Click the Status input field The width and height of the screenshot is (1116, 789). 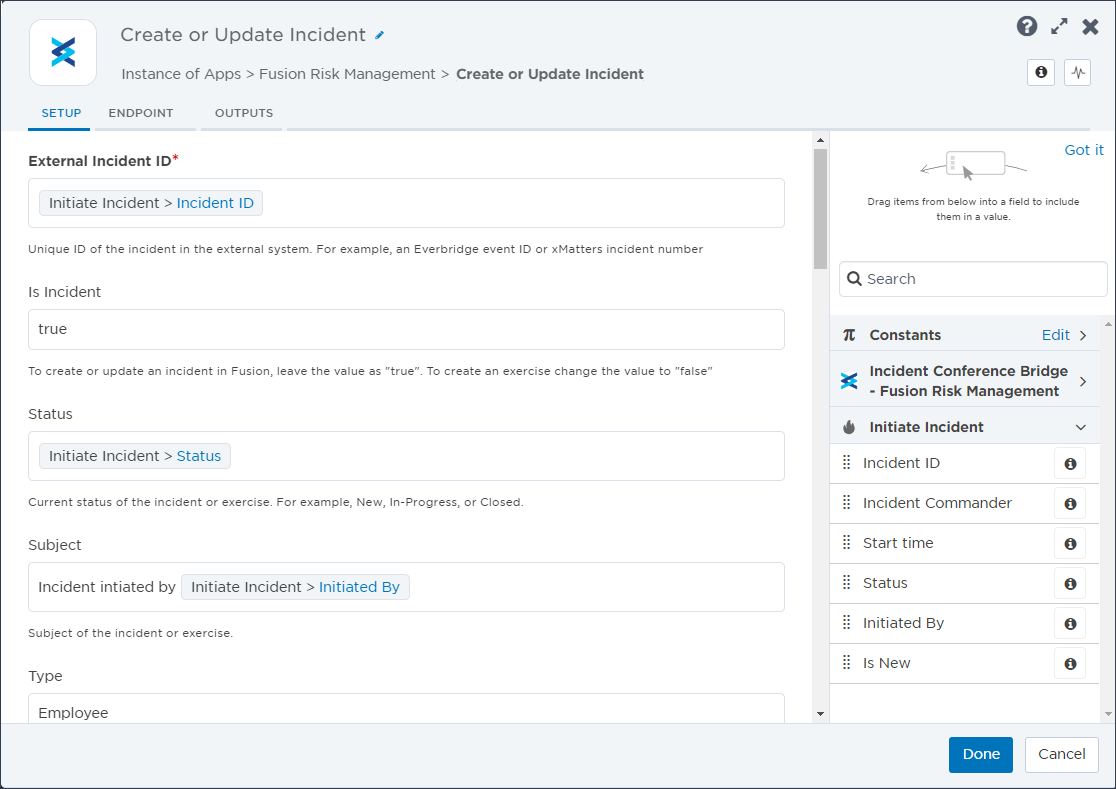tap(406, 456)
